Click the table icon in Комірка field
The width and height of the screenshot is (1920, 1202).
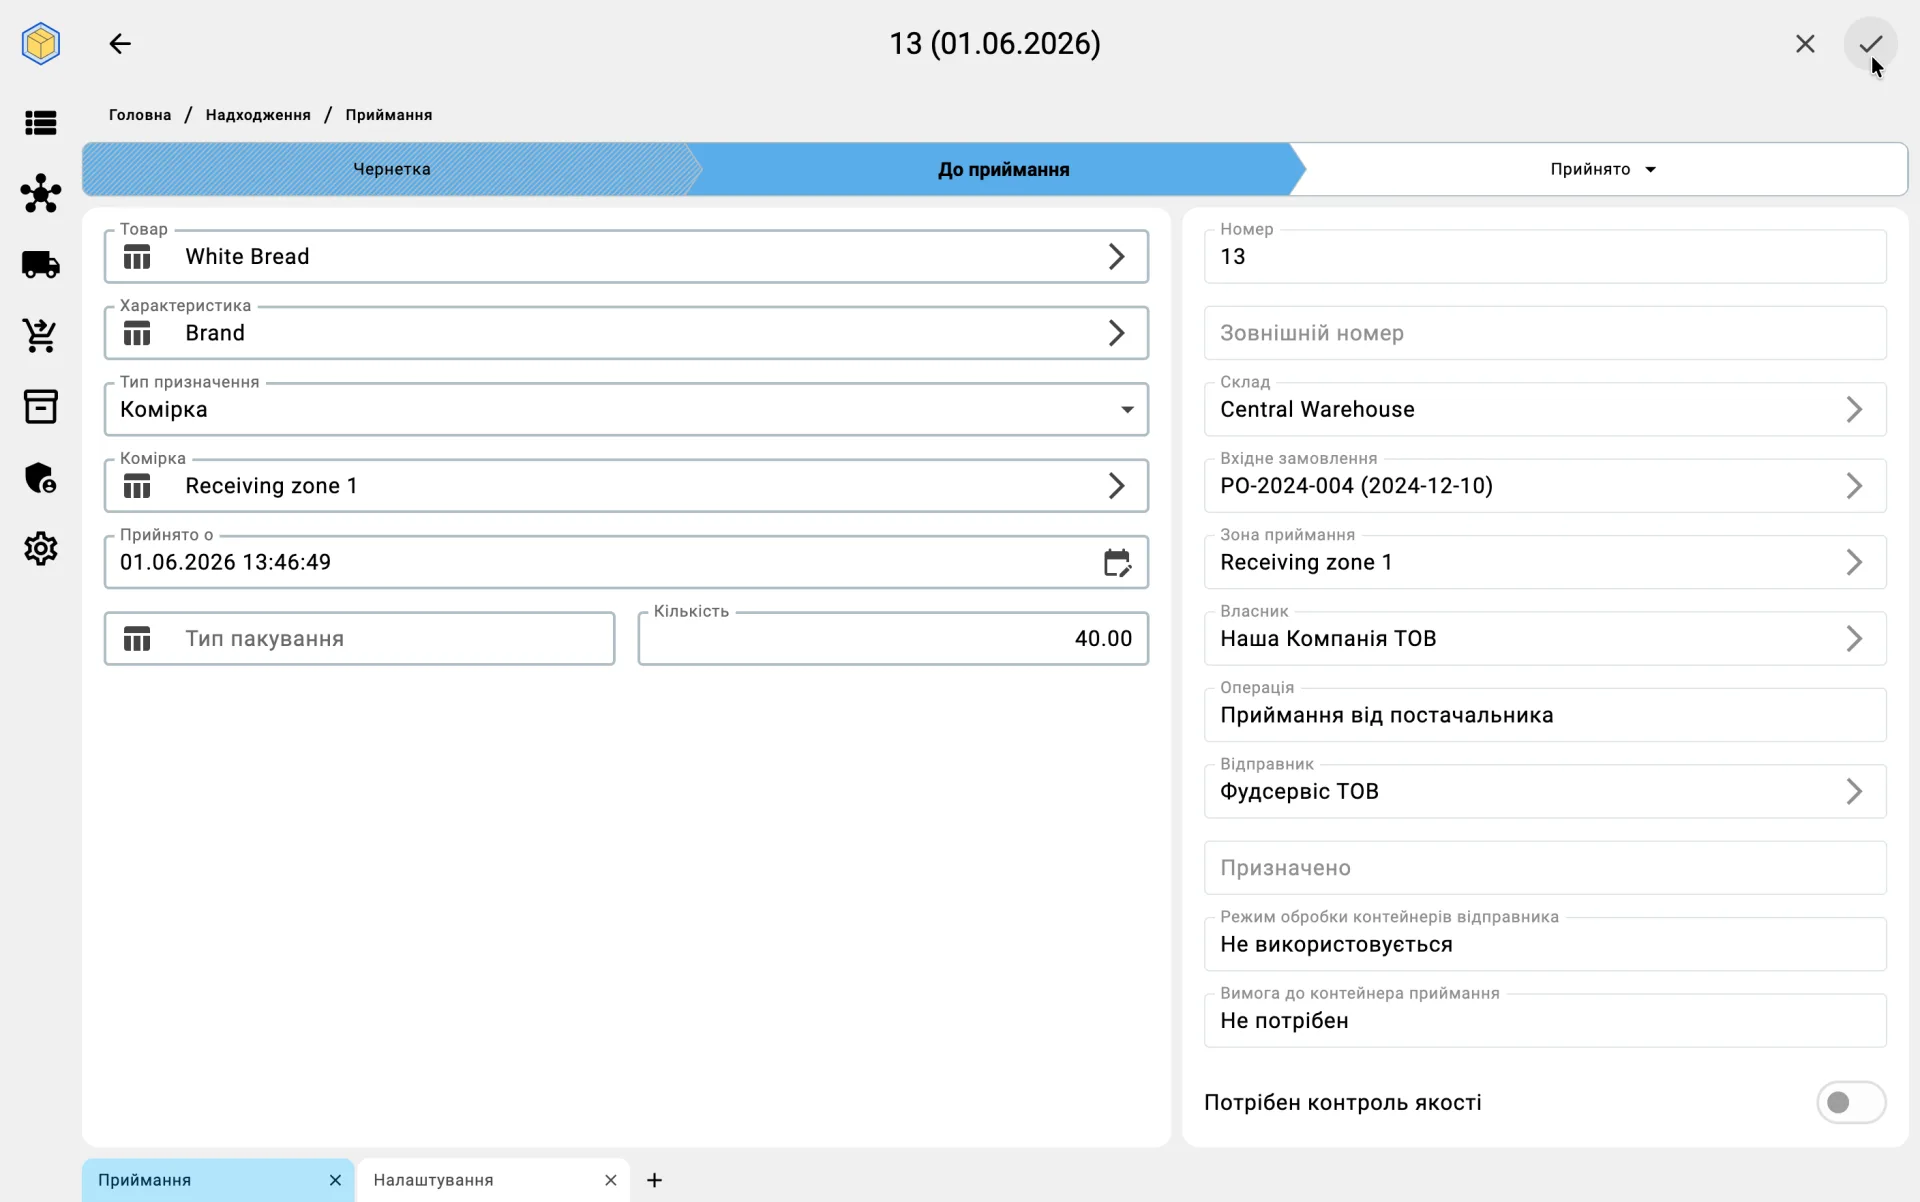(x=137, y=487)
